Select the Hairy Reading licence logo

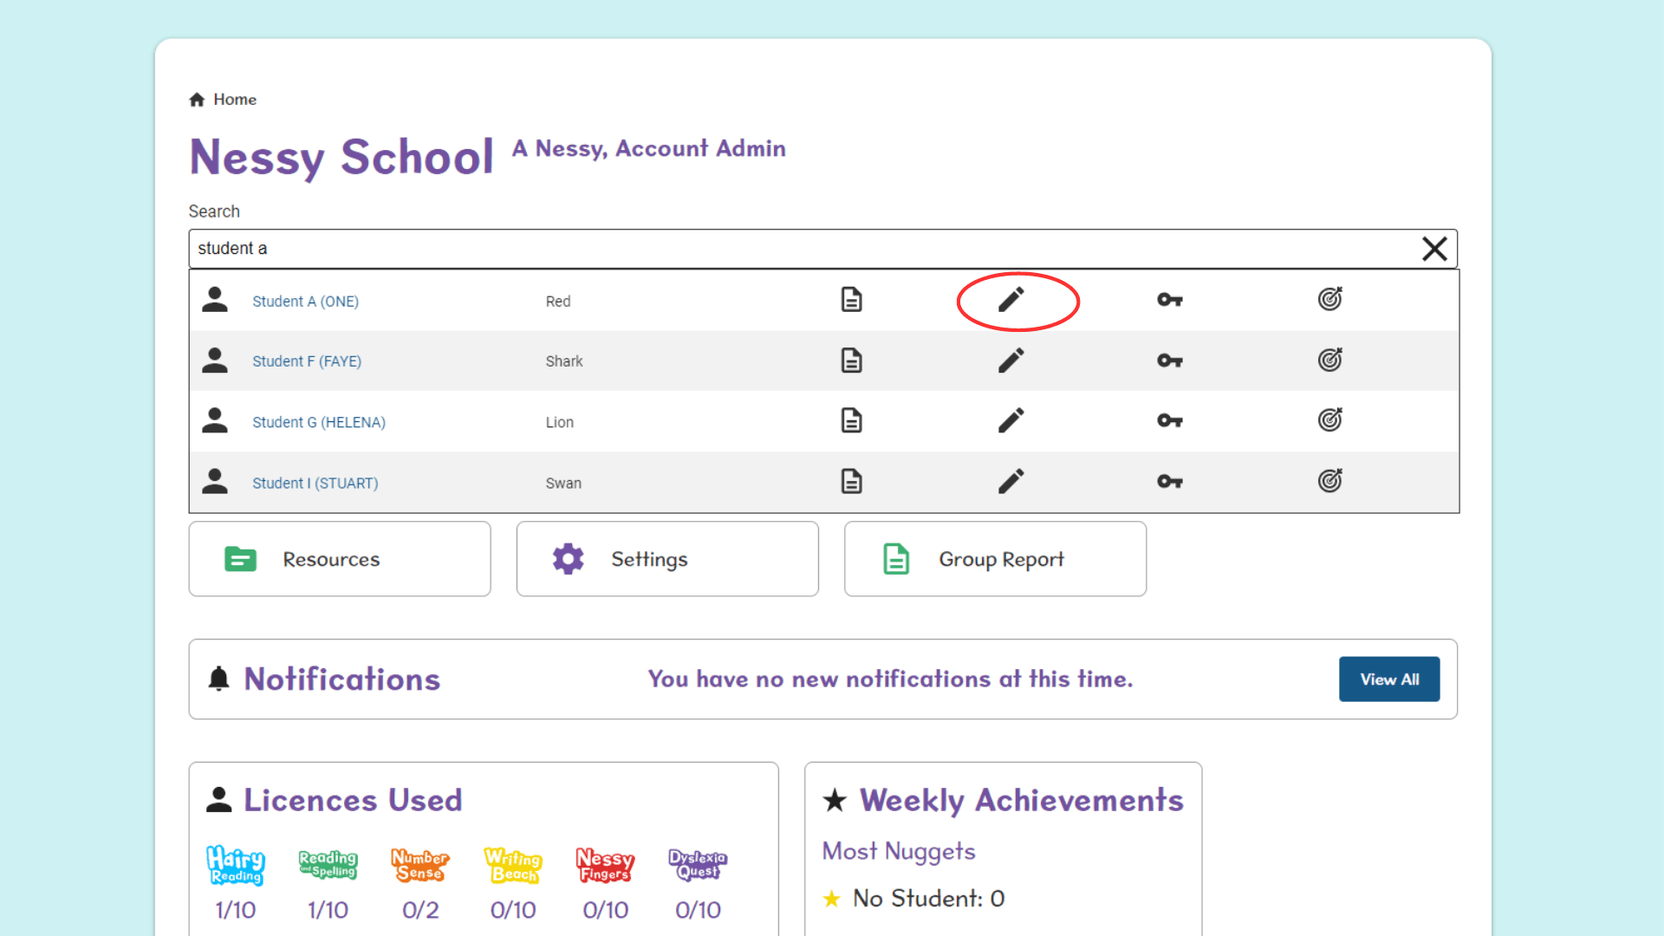click(236, 866)
